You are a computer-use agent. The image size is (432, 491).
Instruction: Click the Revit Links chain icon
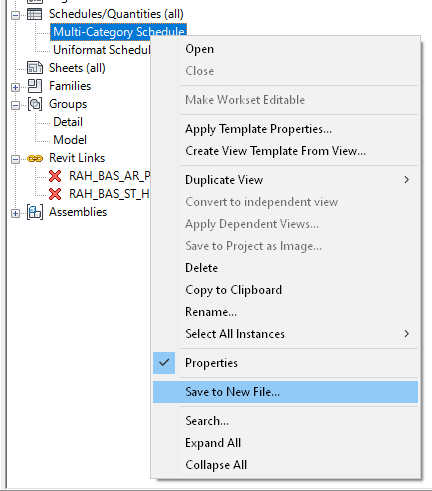click(x=35, y=158)
